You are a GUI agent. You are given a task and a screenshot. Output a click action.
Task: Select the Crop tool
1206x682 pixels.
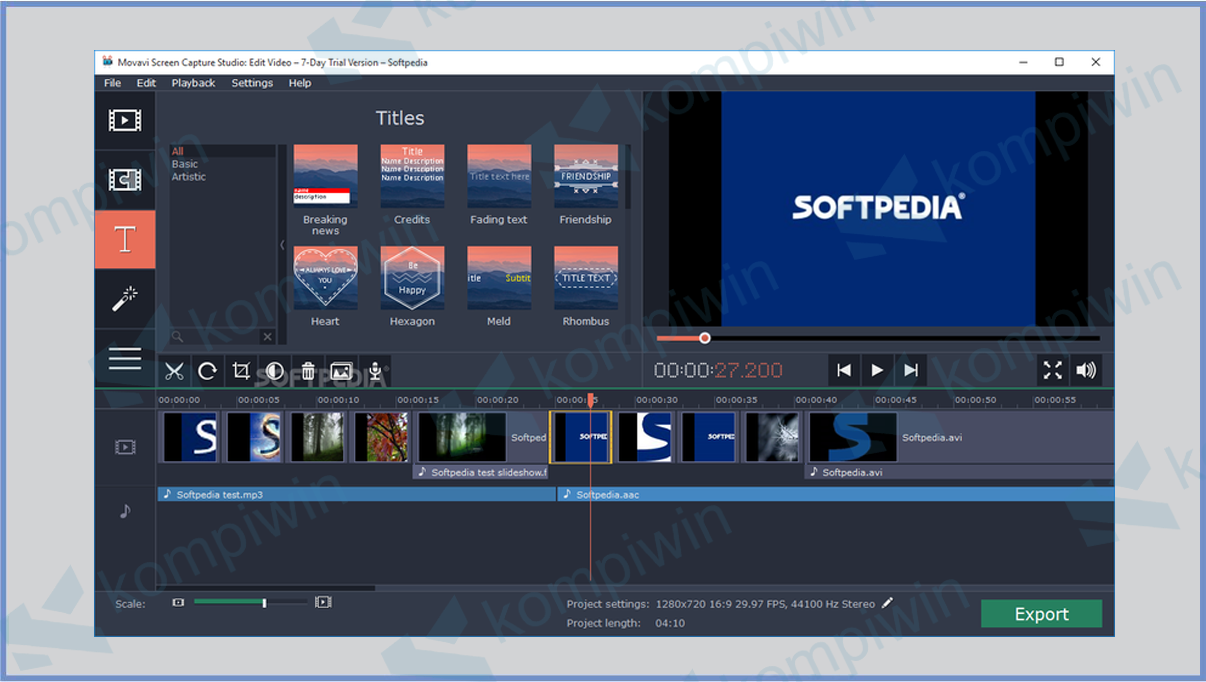(241, 371)
